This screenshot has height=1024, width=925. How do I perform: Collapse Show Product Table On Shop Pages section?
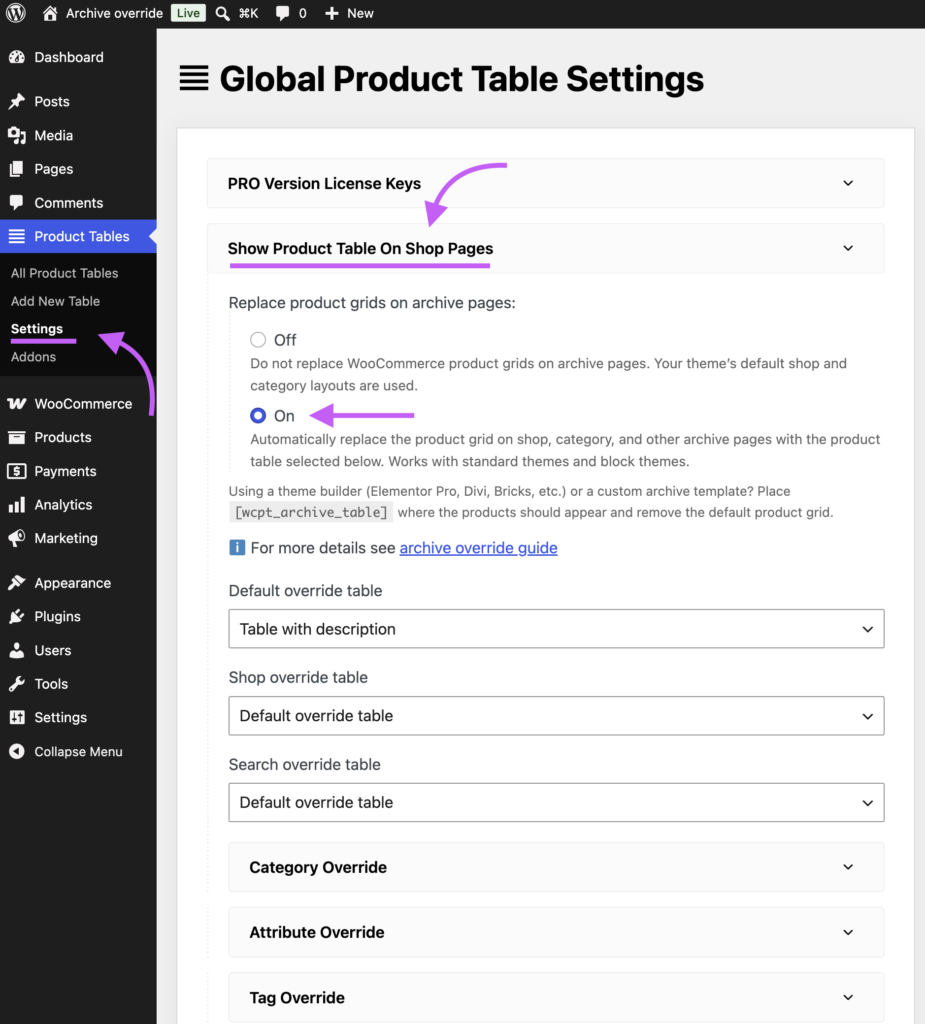545,248
